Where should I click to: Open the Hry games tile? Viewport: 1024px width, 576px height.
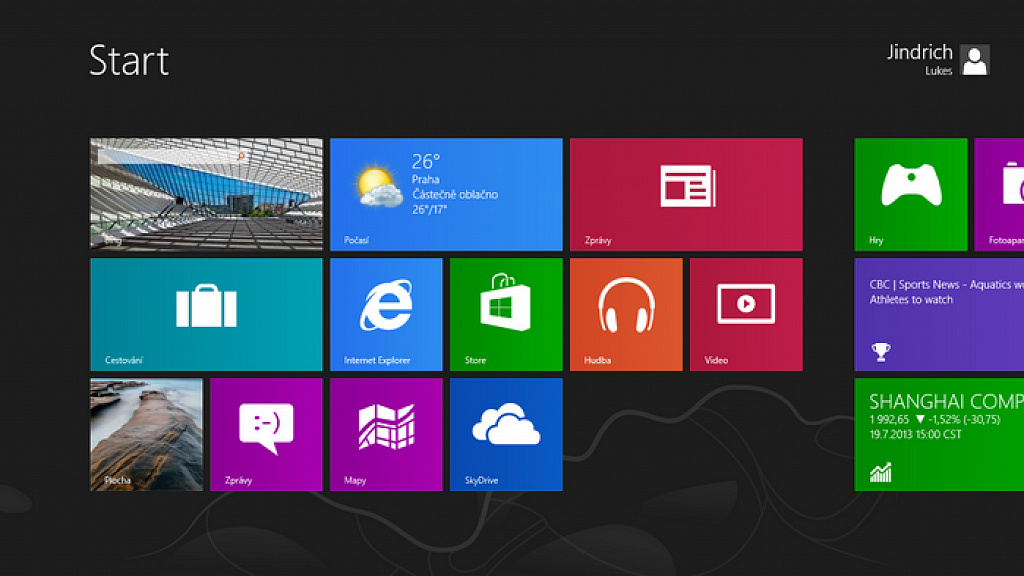pos(910,194)
